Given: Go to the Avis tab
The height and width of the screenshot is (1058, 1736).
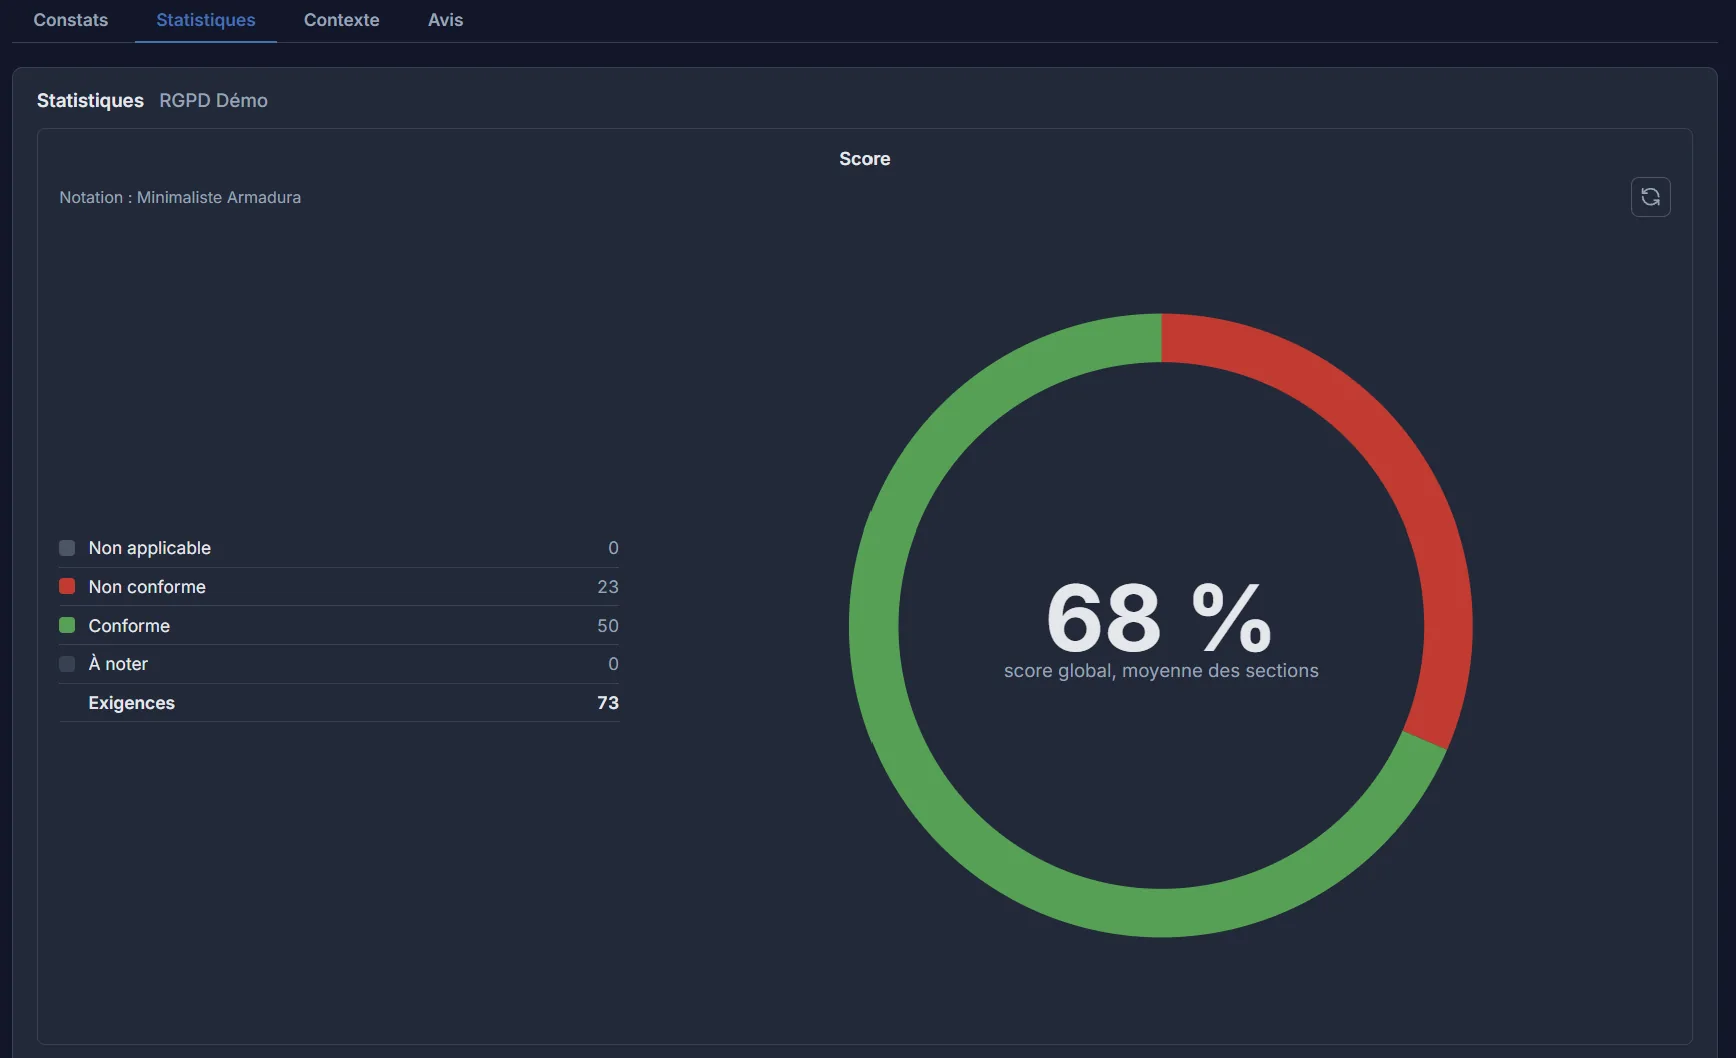Looking at the screenshot, I should point(446,20).
